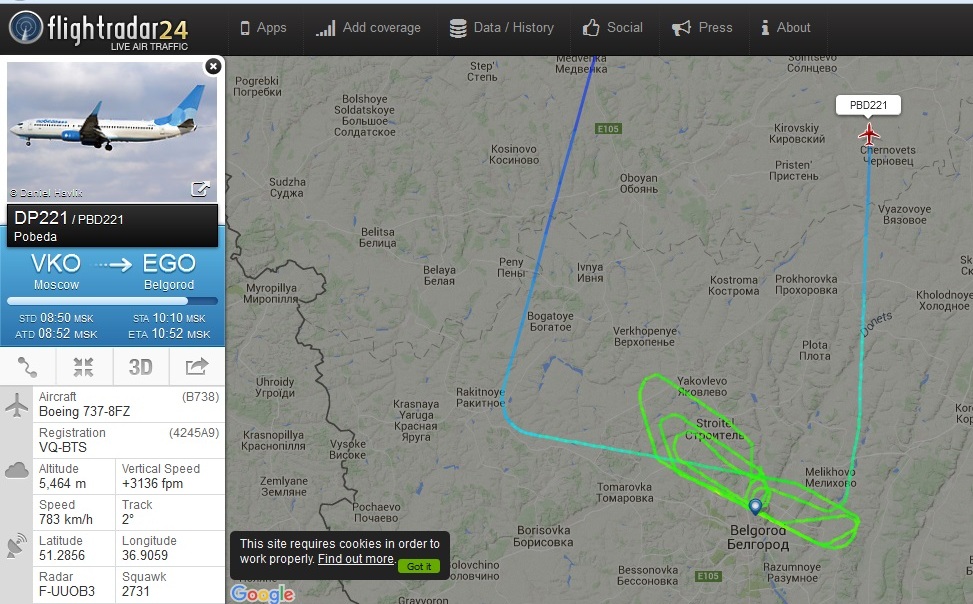The height and width of the screenshot is (604, 973).
Task: Click the Pobeda aircraft photo thumbnail
Action: [112, 130]
